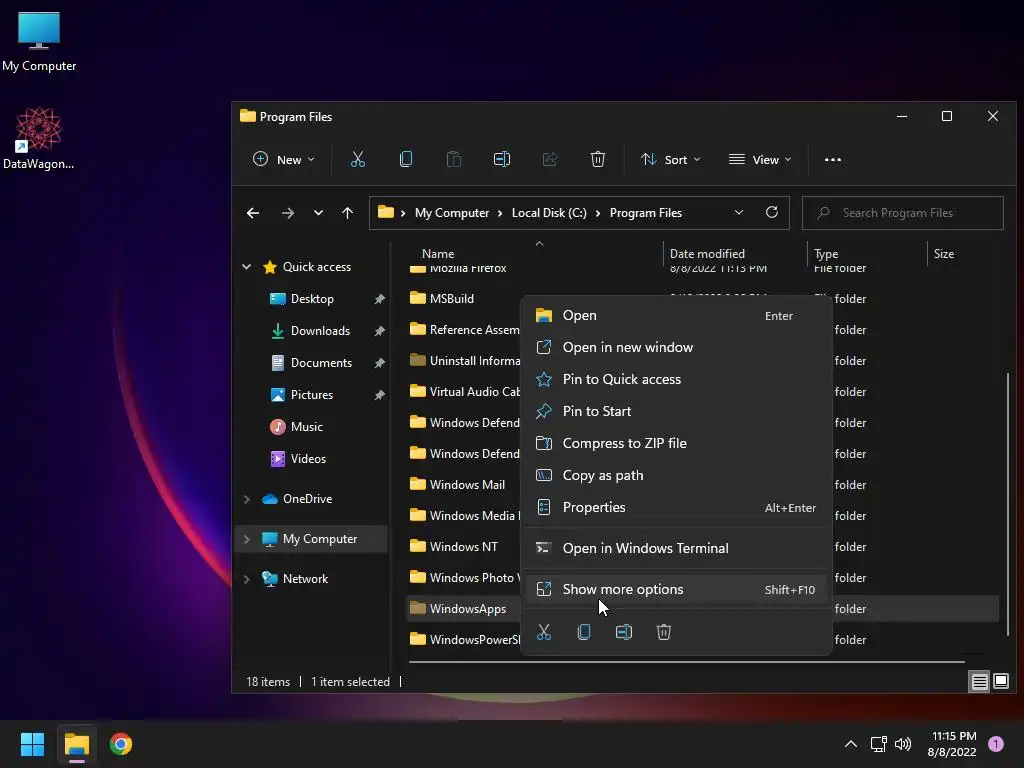Expand the Network tree node
The width and height of the screenshot is (1024, 768).
click(x=247, y=579)
